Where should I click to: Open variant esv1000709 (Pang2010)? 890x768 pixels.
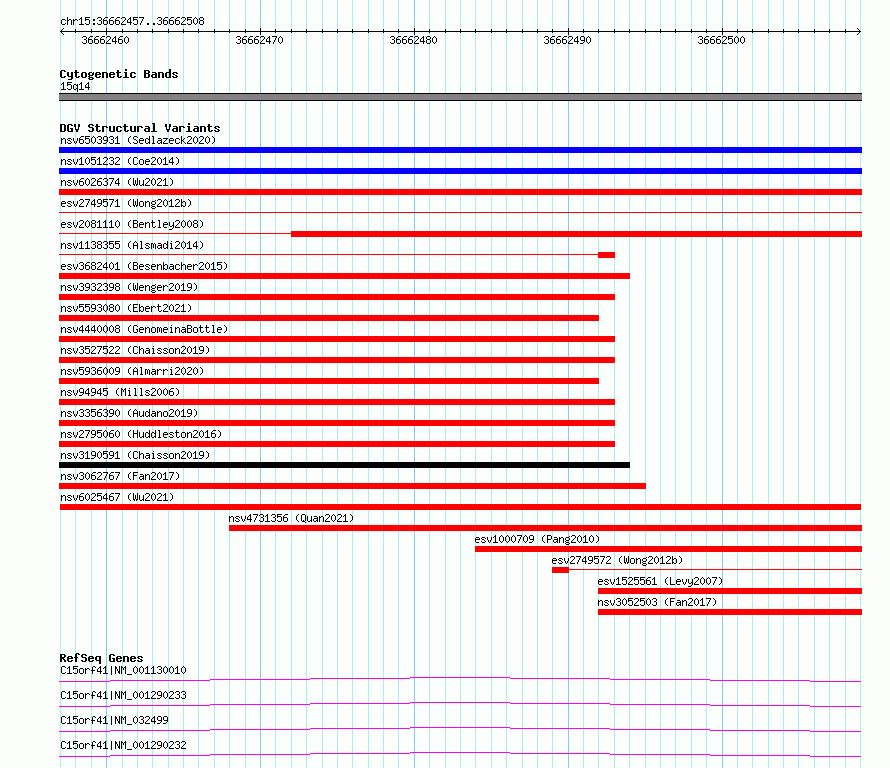[x=537, y=539]
